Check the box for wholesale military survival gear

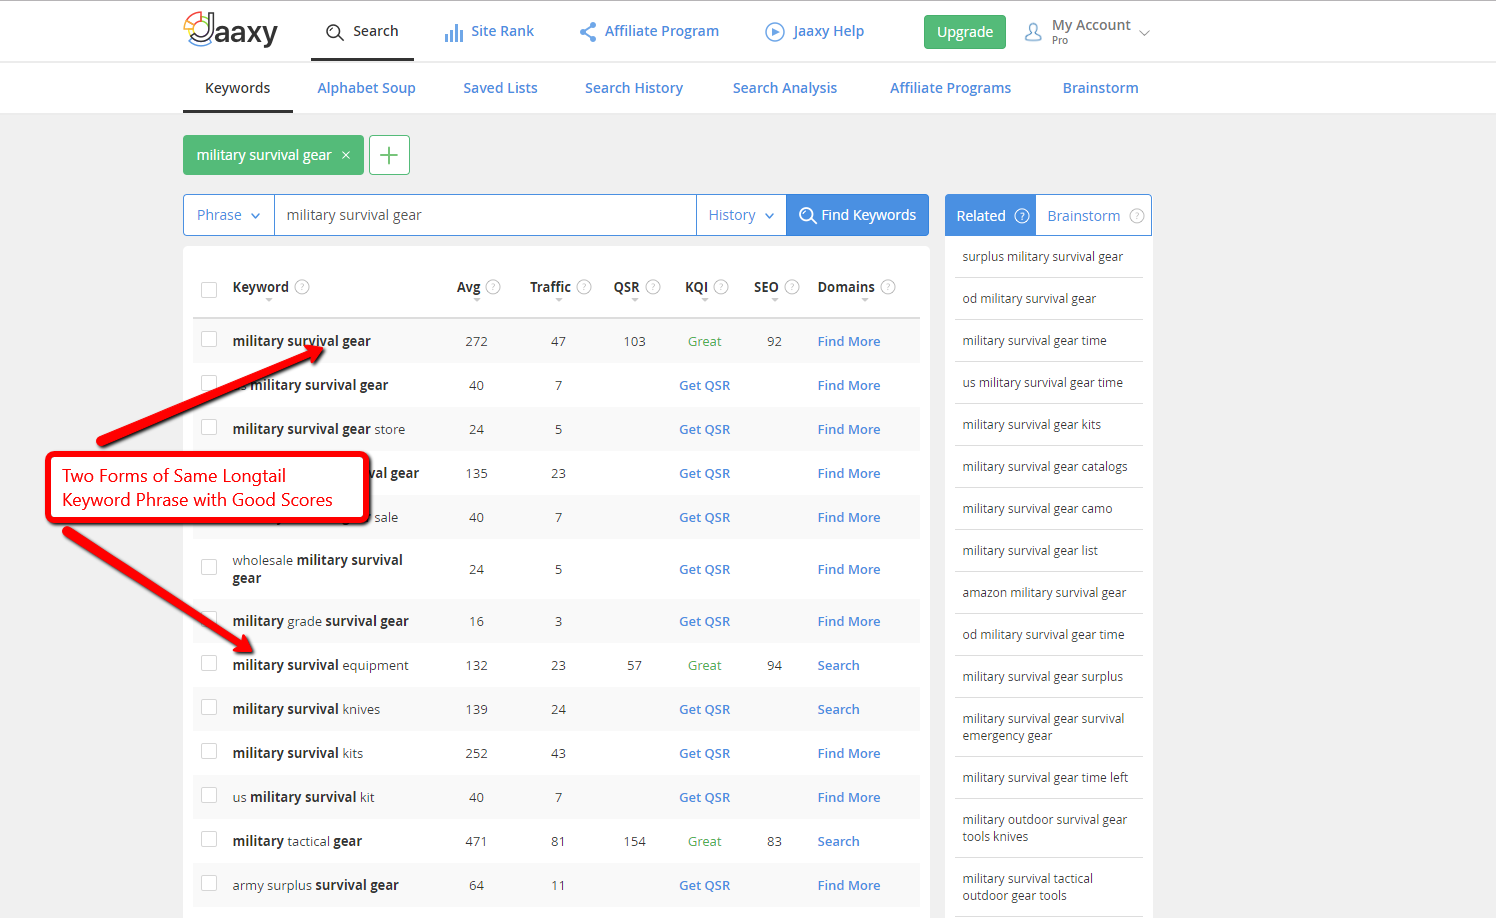click(x=209, y=567)
